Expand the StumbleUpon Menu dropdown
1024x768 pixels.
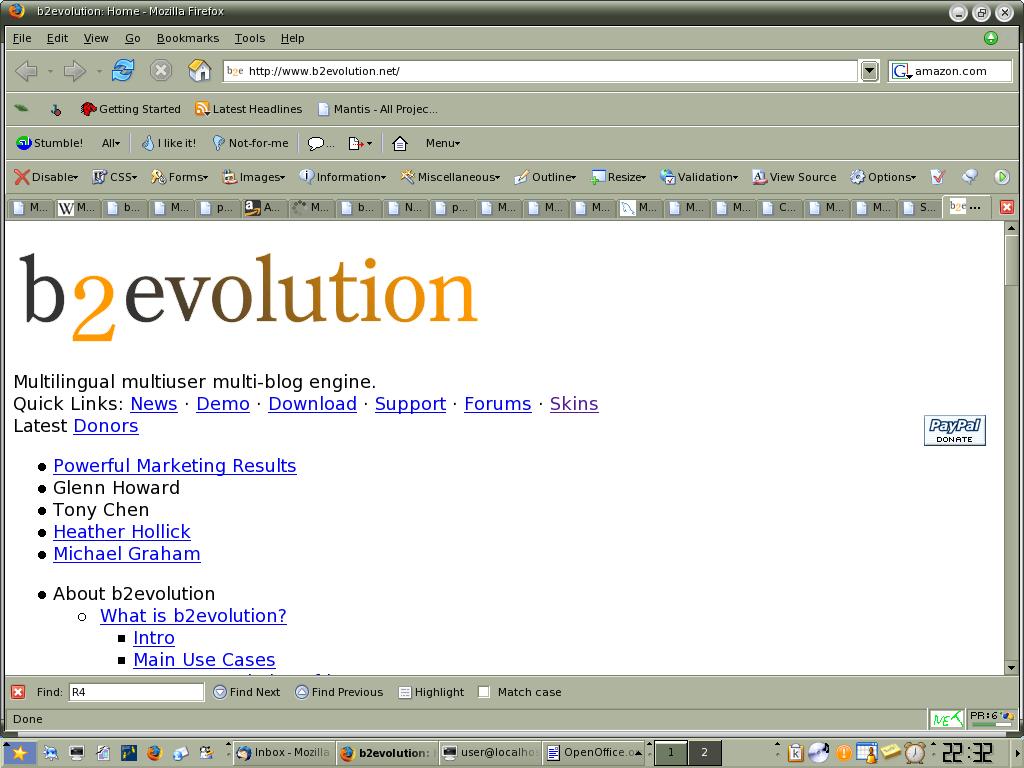pyautogui.click(x=443, y=143)
